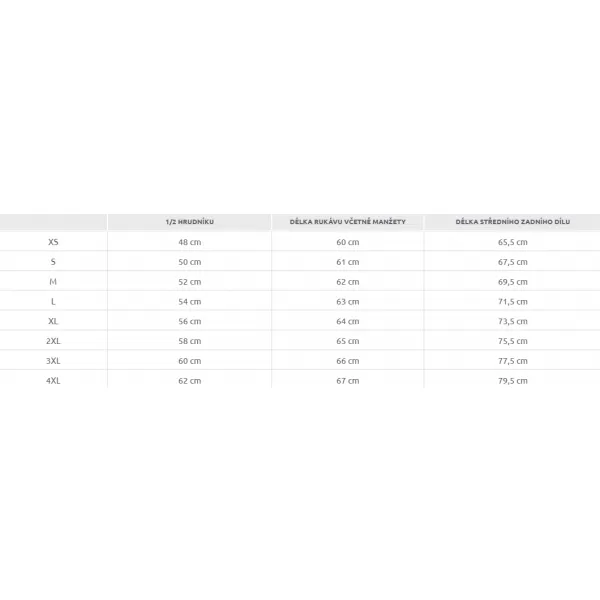Viewport: 600px width, 600px height.
Task: Select the 3XL size row label
Action: coord(53,361)
